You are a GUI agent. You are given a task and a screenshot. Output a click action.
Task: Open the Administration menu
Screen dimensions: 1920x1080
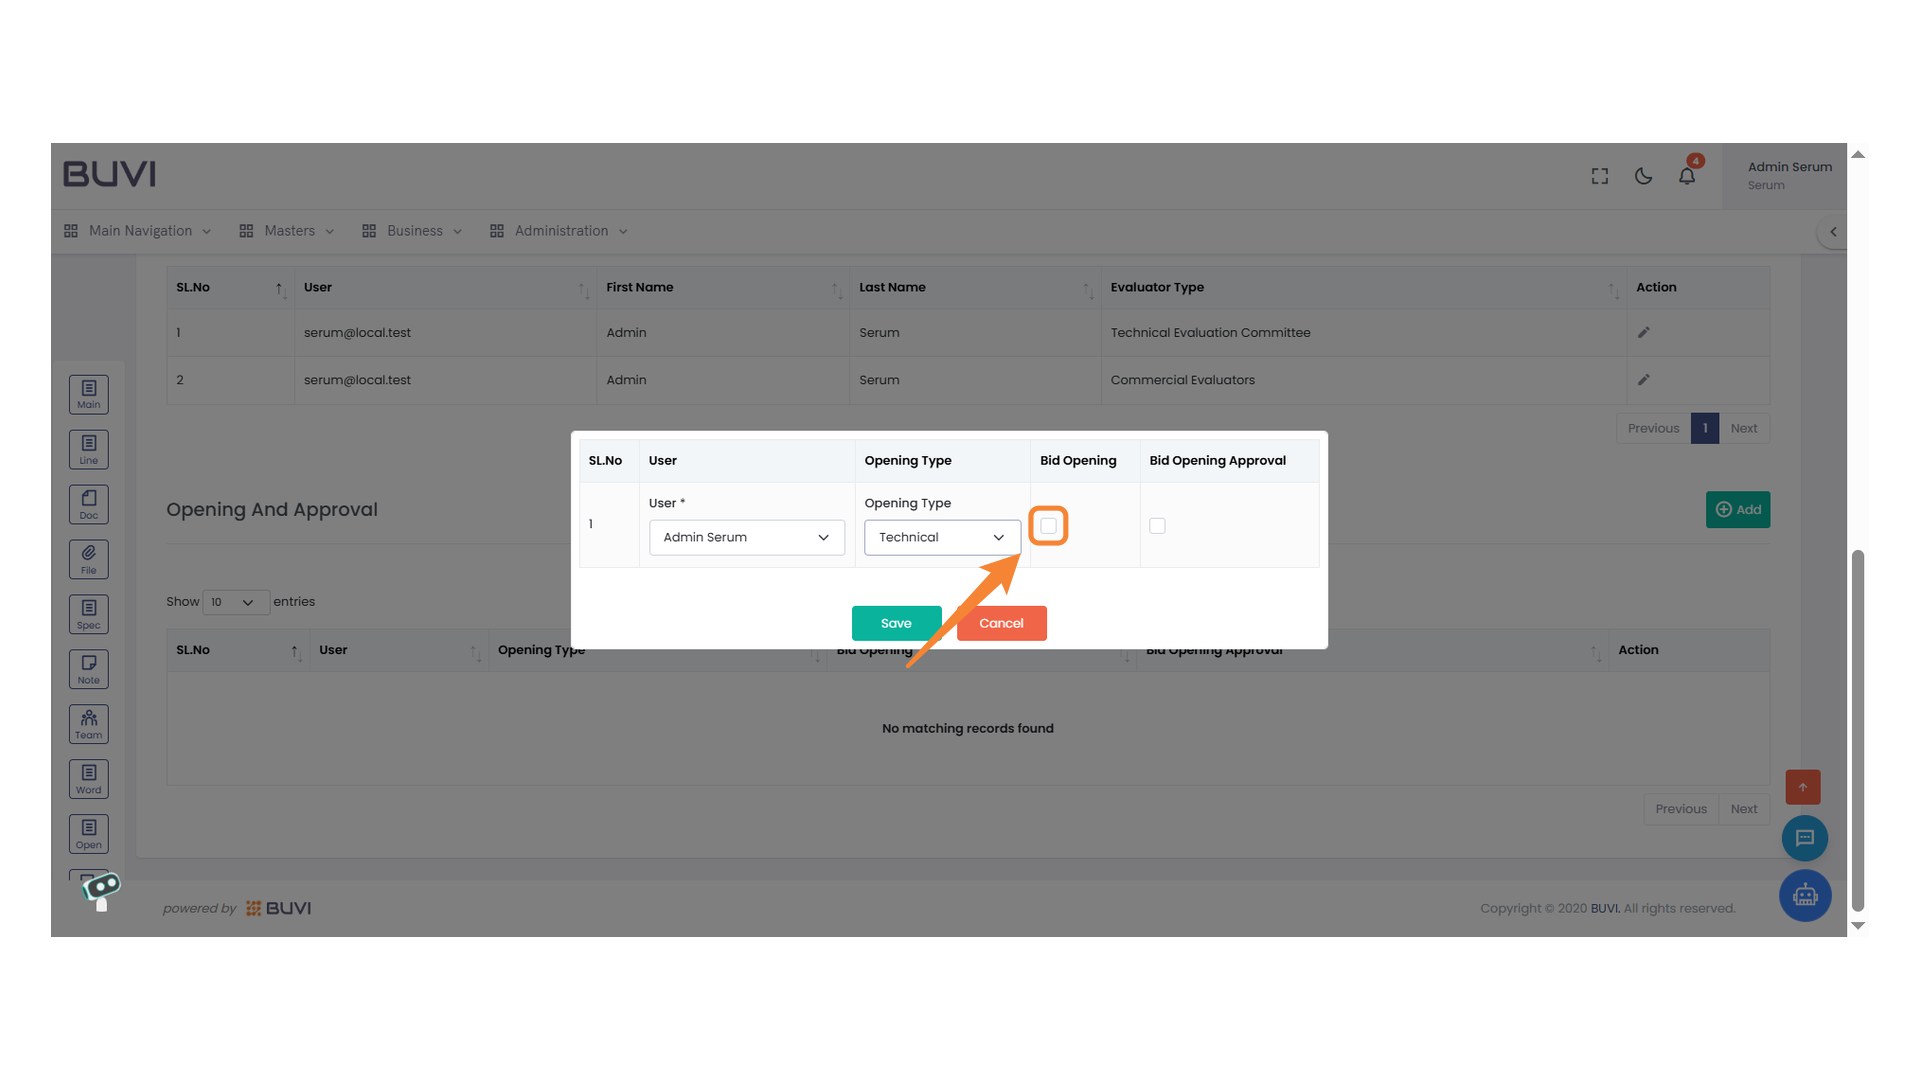pos(558,231)
